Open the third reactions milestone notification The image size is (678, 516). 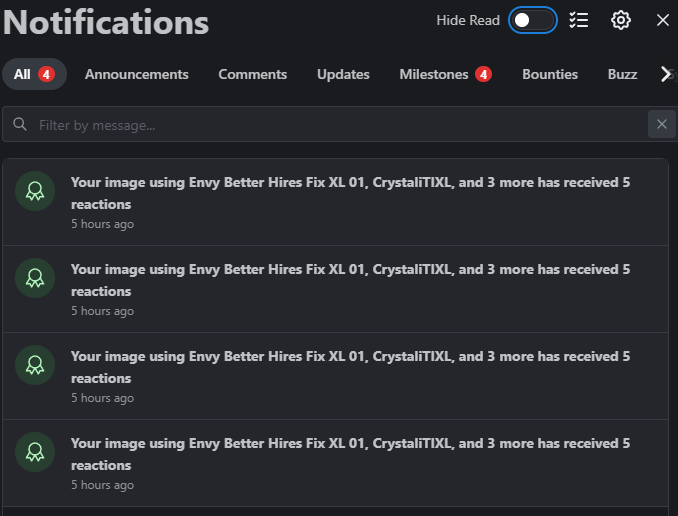(335, 376)
